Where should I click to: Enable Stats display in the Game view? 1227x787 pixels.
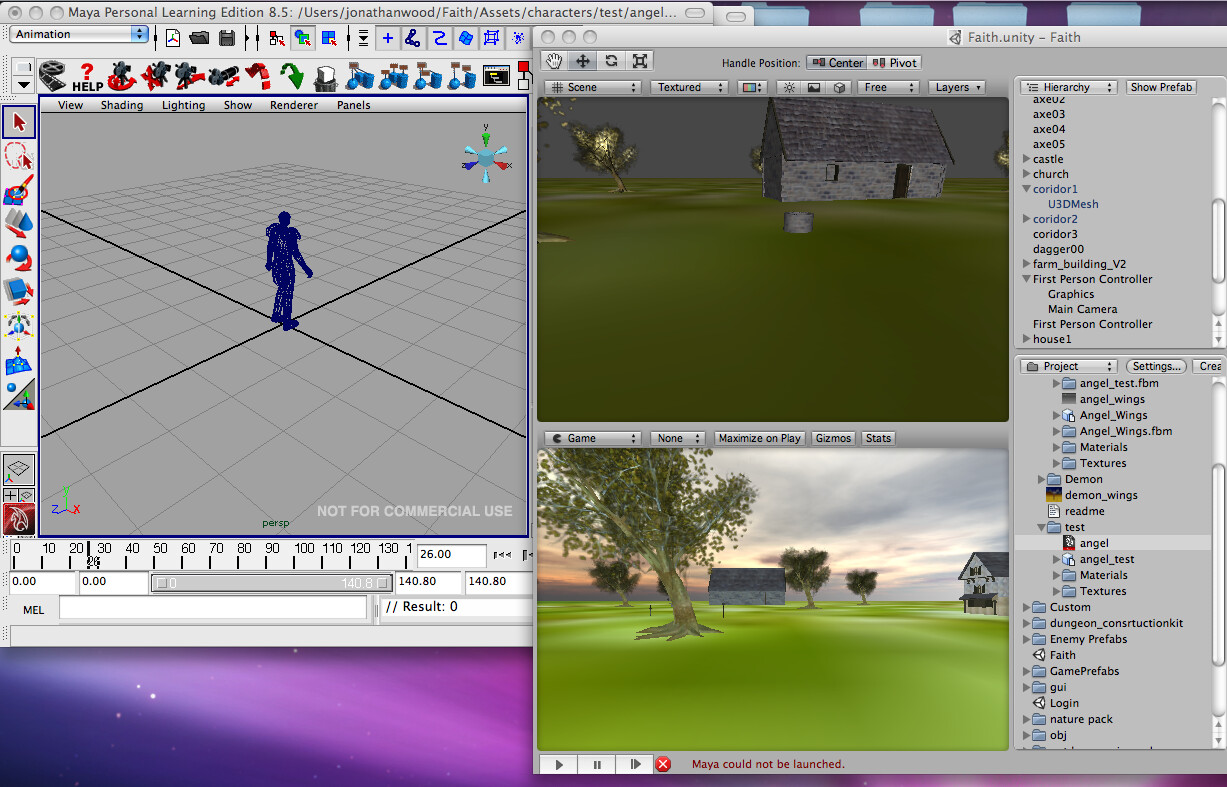pos(877,437)
